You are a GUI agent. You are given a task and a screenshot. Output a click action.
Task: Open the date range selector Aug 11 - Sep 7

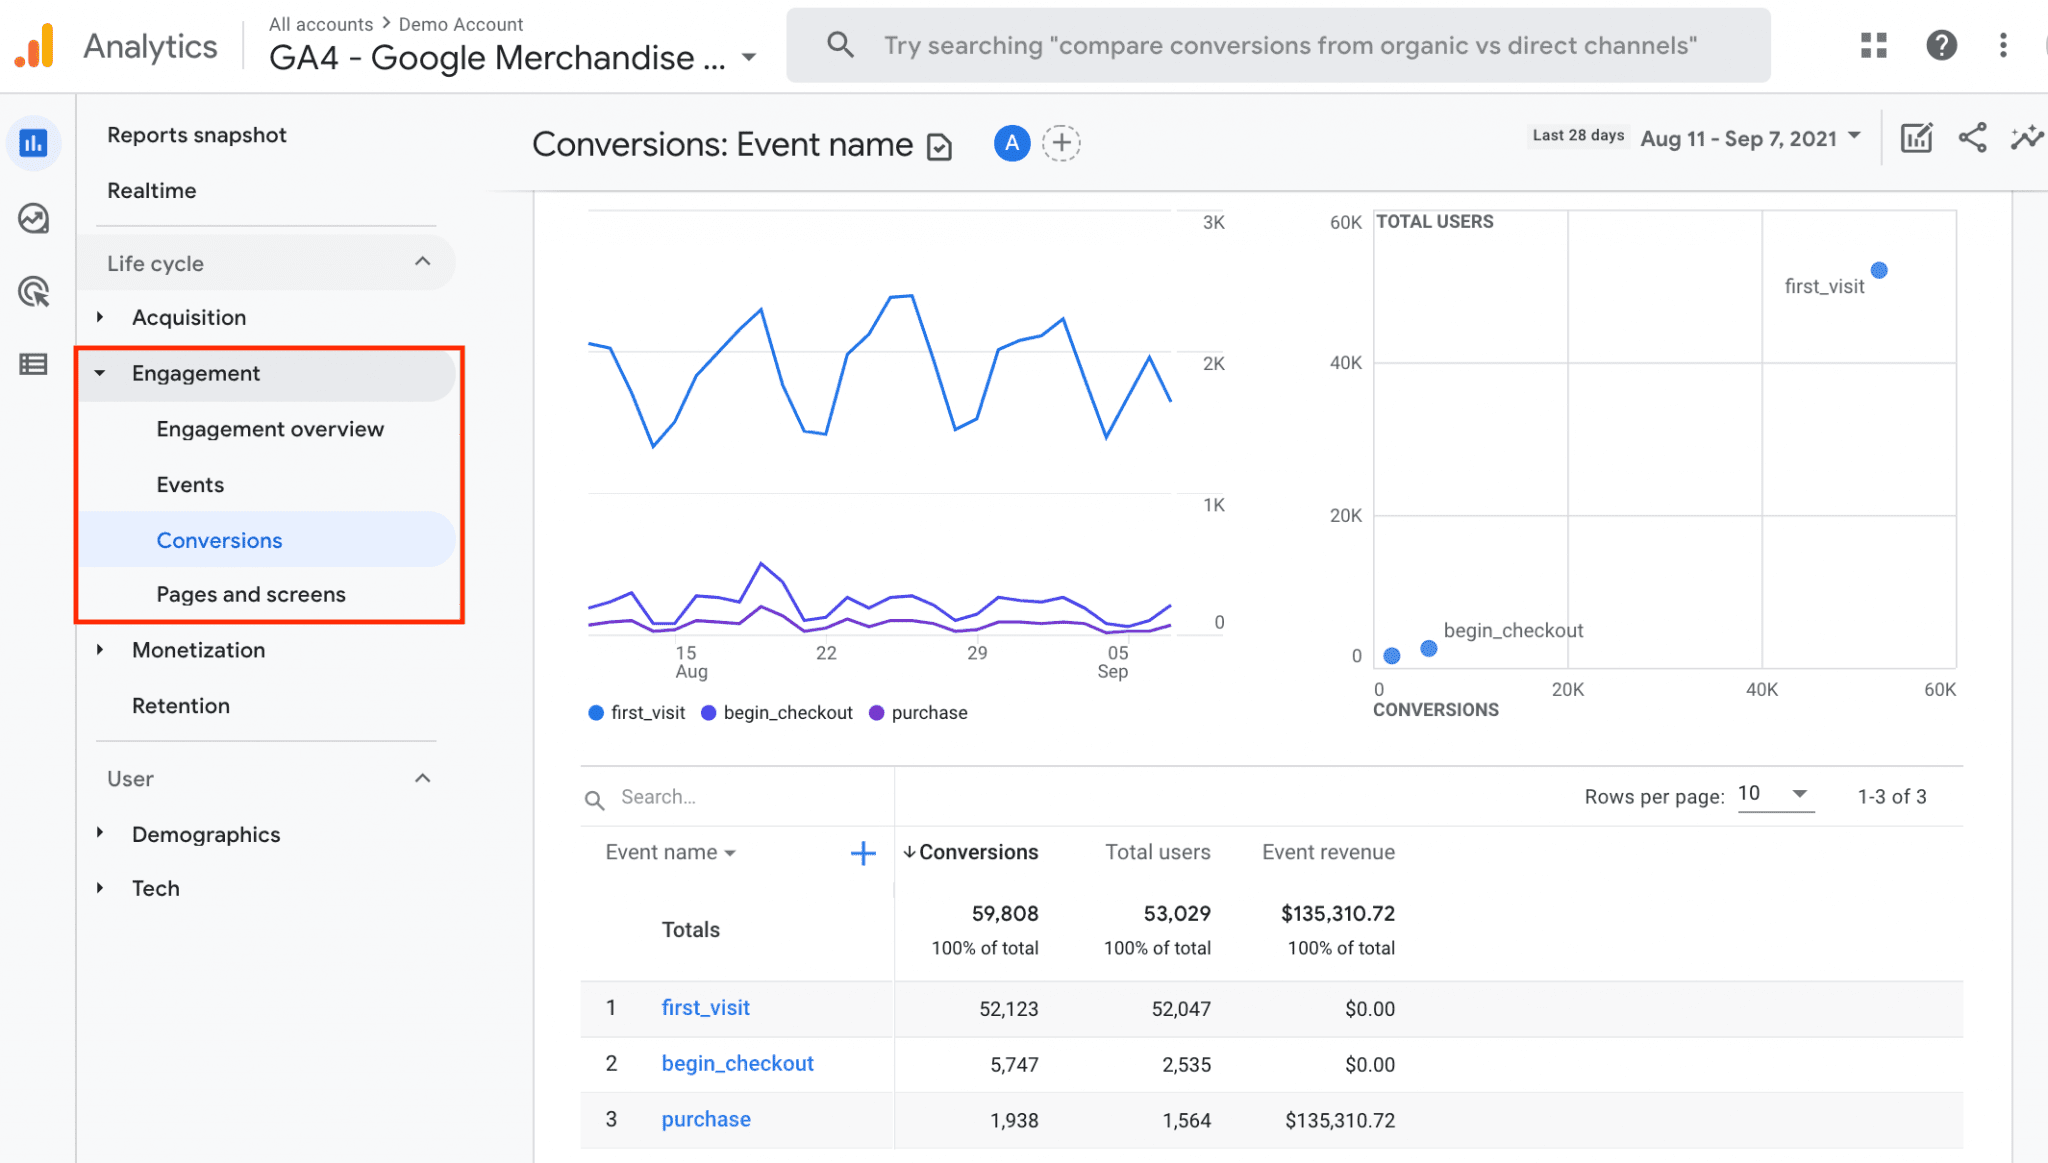click(x=1749, y=138)
